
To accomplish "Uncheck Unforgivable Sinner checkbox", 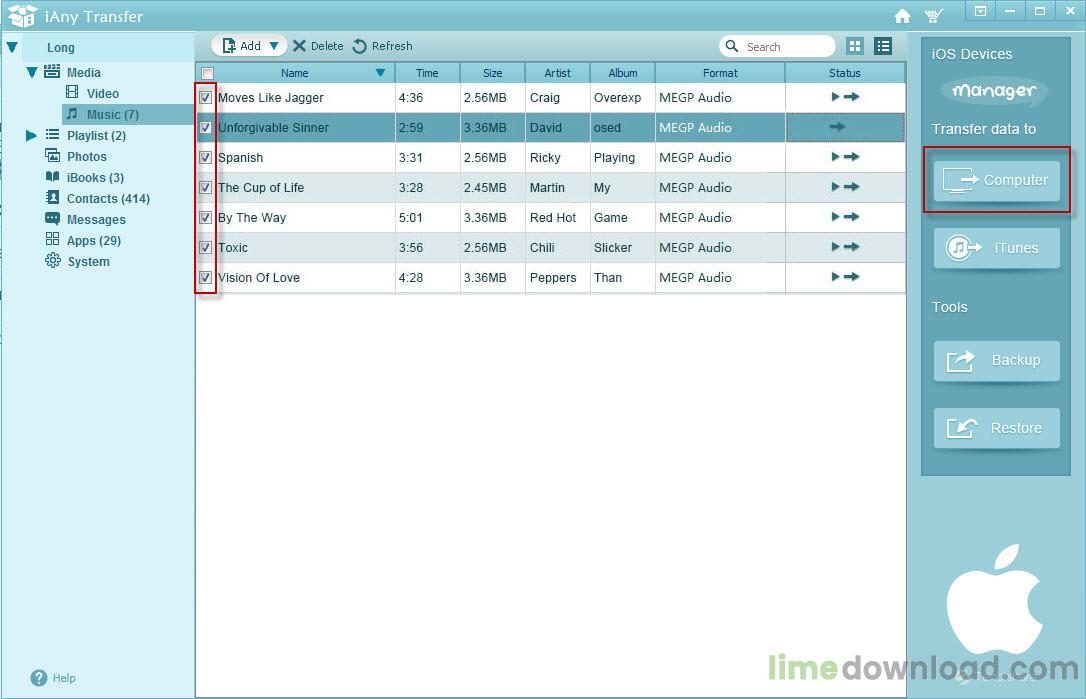I will coord(206,127).
